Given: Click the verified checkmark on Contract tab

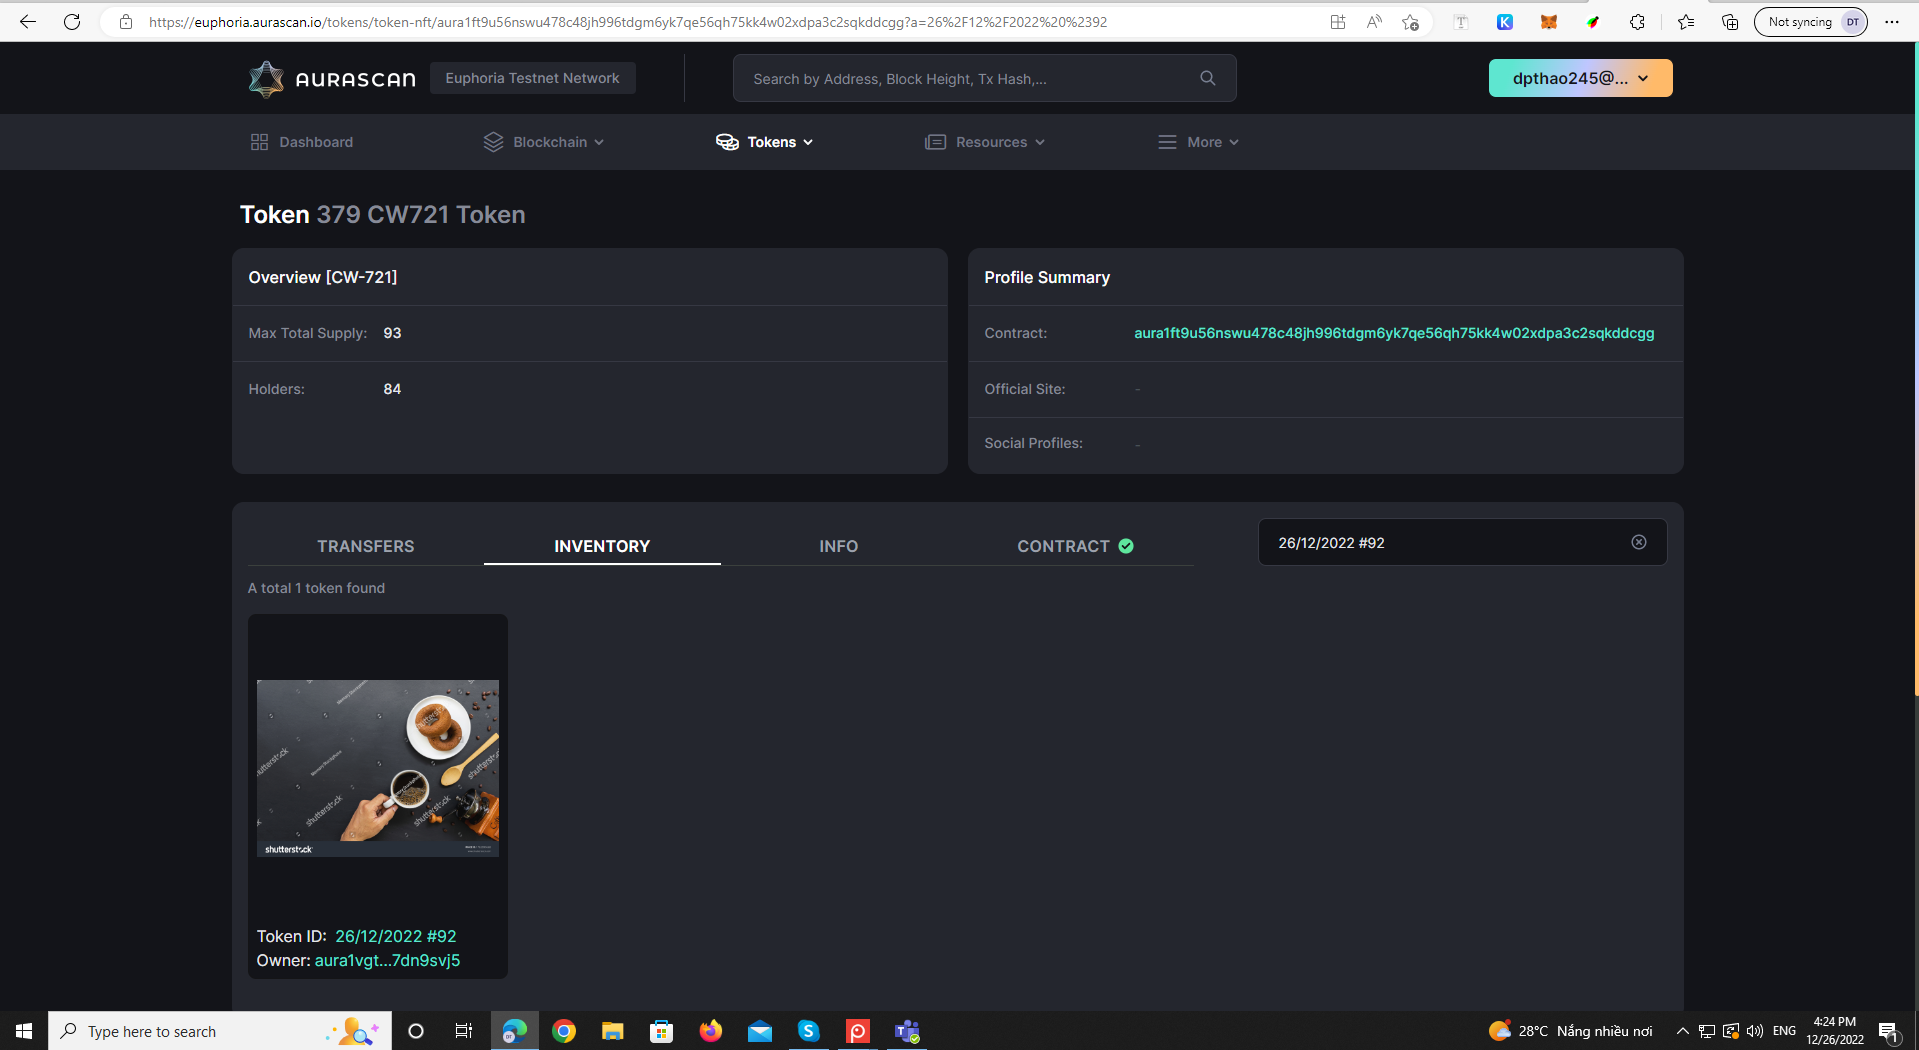Looking at the screenshot, I should pos(1126,546).
